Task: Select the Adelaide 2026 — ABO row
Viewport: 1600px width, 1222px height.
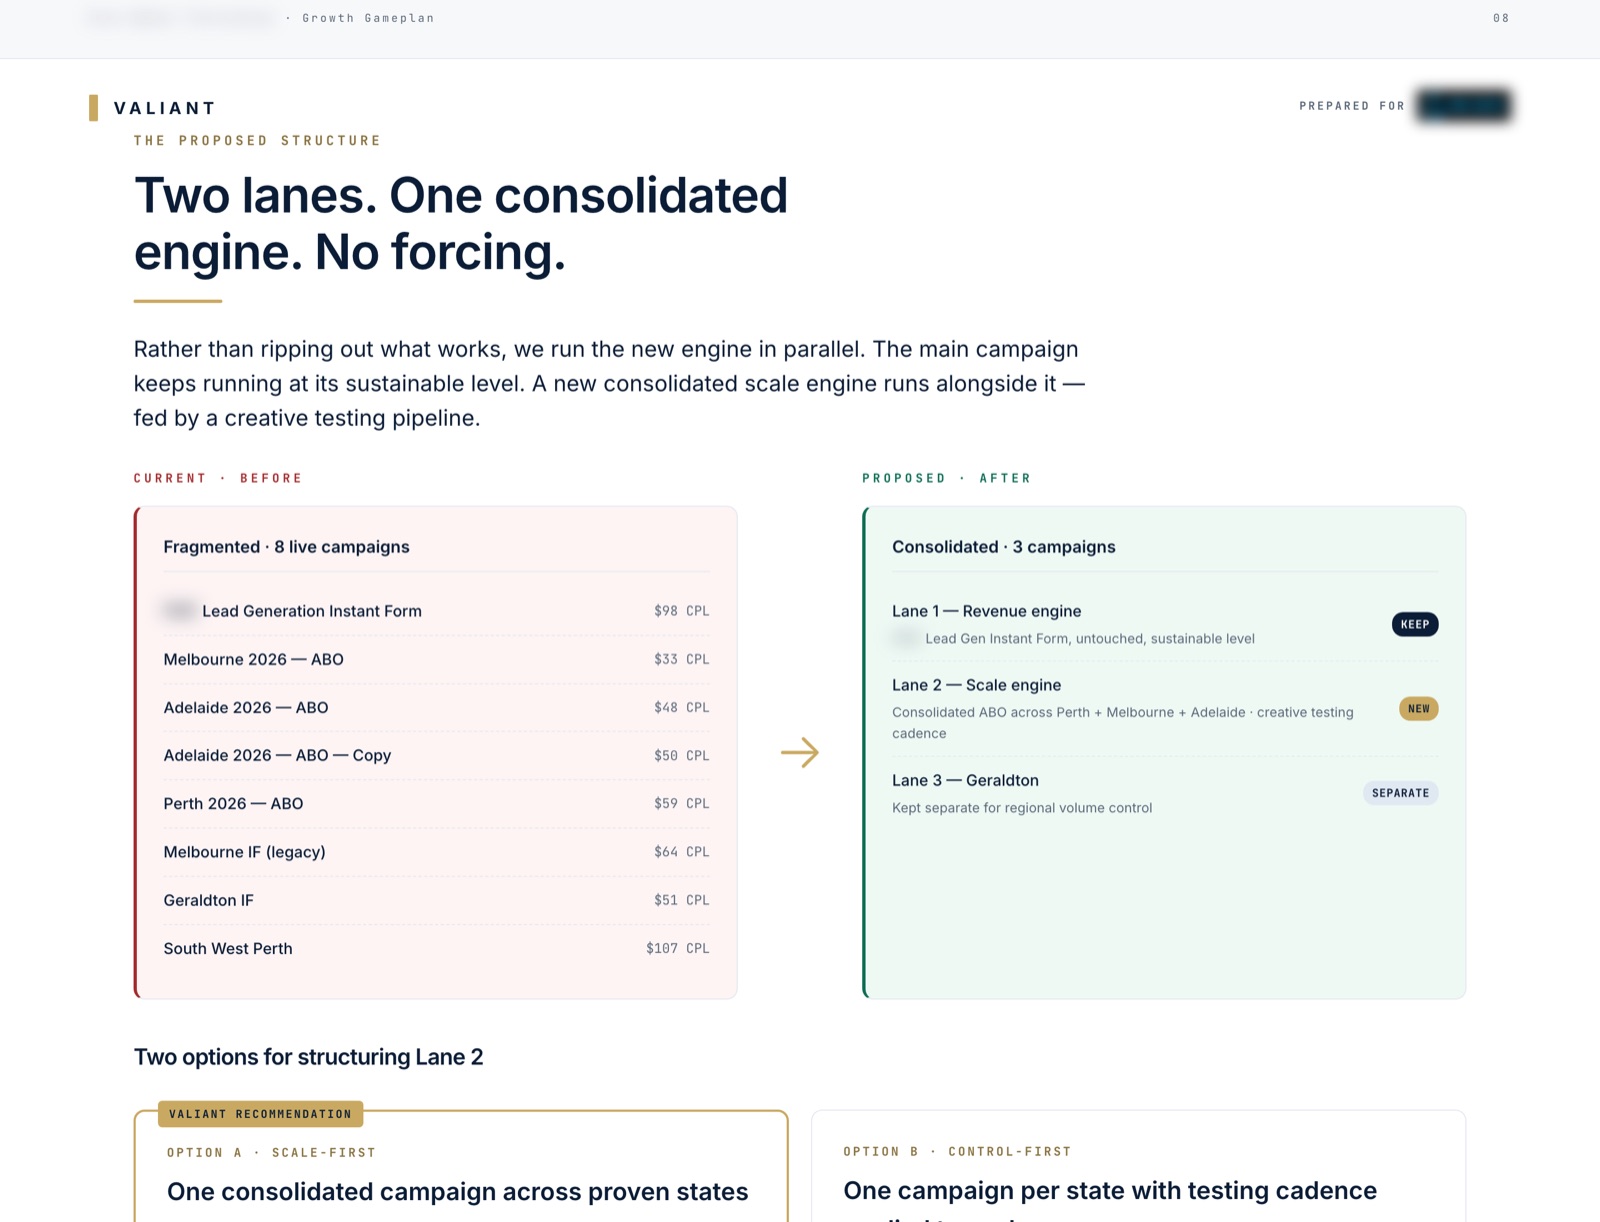Action: click(436, 707)
